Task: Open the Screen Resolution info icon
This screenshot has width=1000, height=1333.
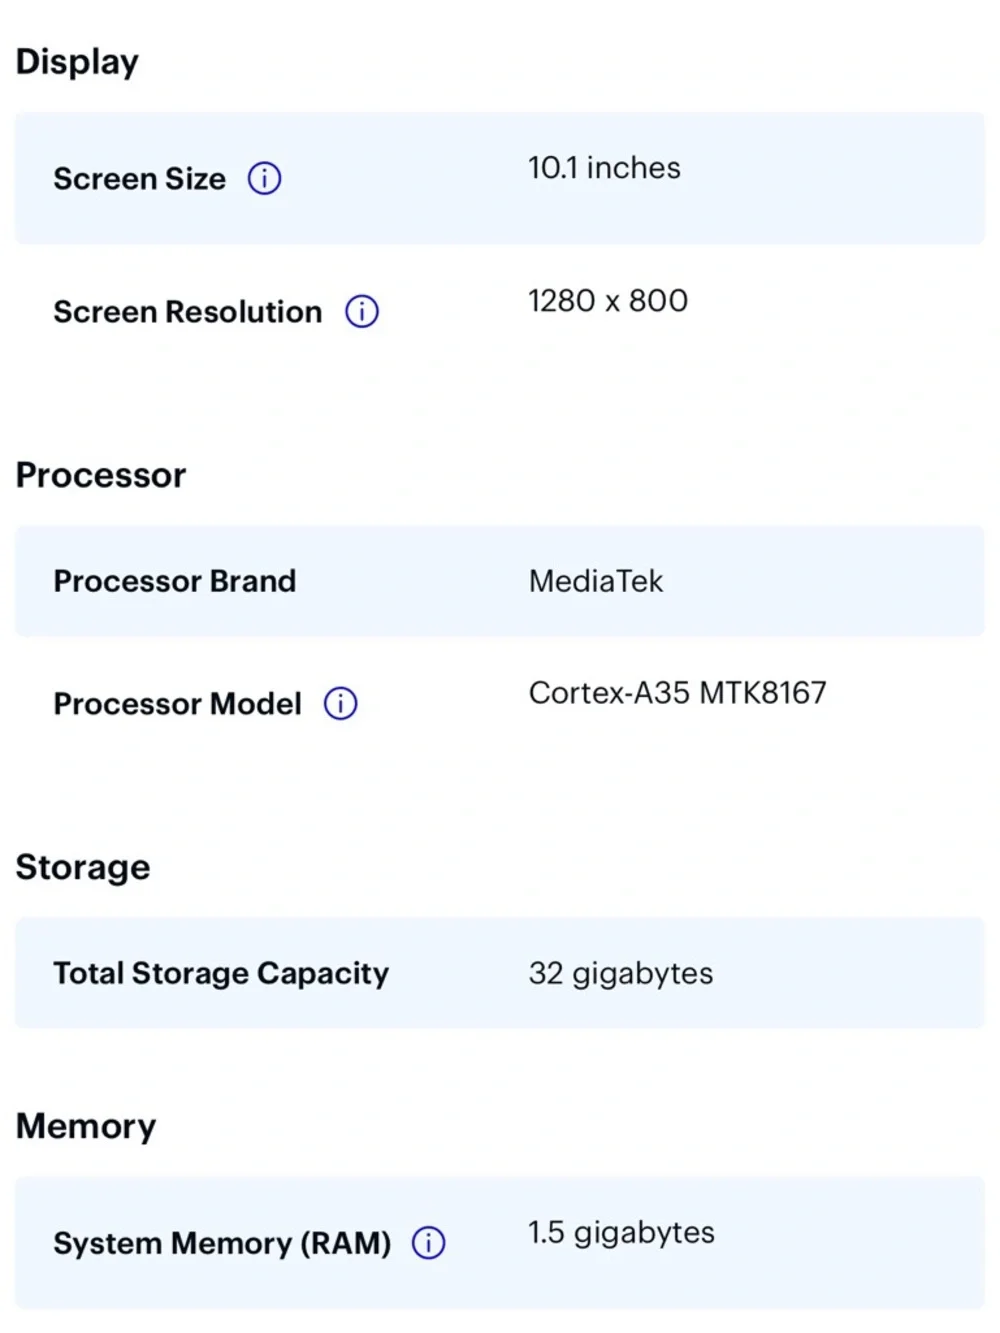Action: coord(362,312)
